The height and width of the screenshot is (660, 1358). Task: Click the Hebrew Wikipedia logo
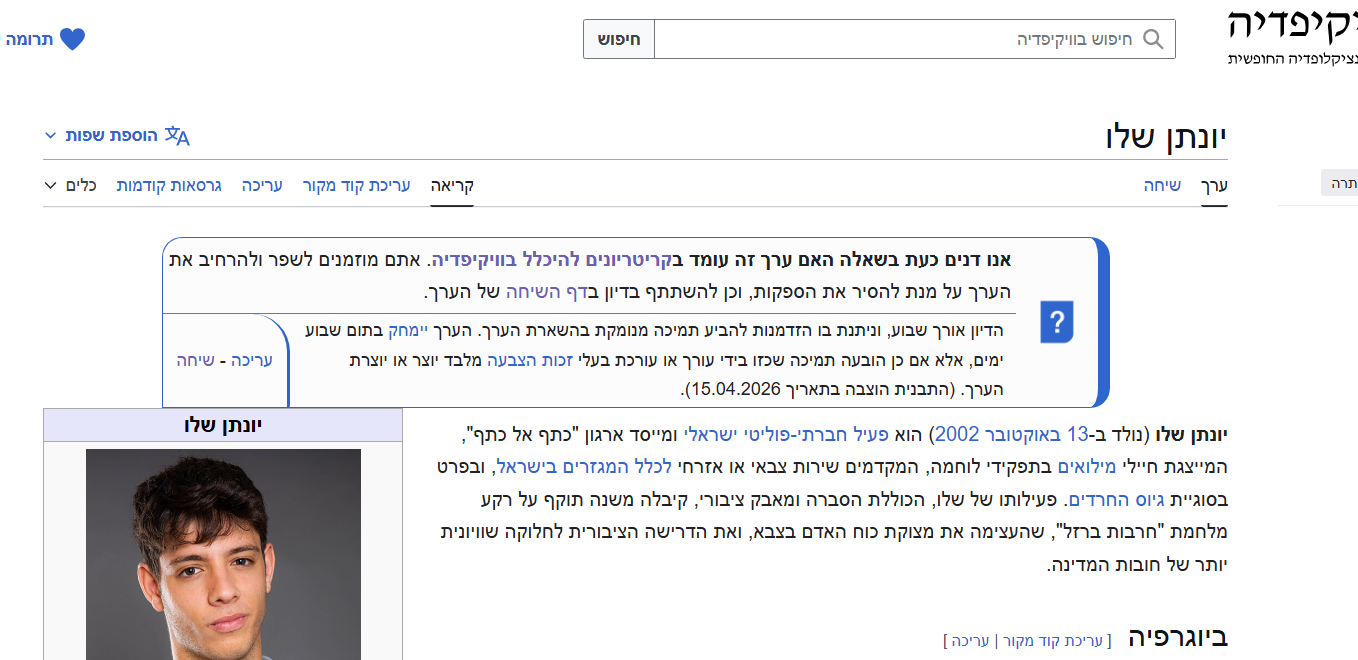[1292, 35]
